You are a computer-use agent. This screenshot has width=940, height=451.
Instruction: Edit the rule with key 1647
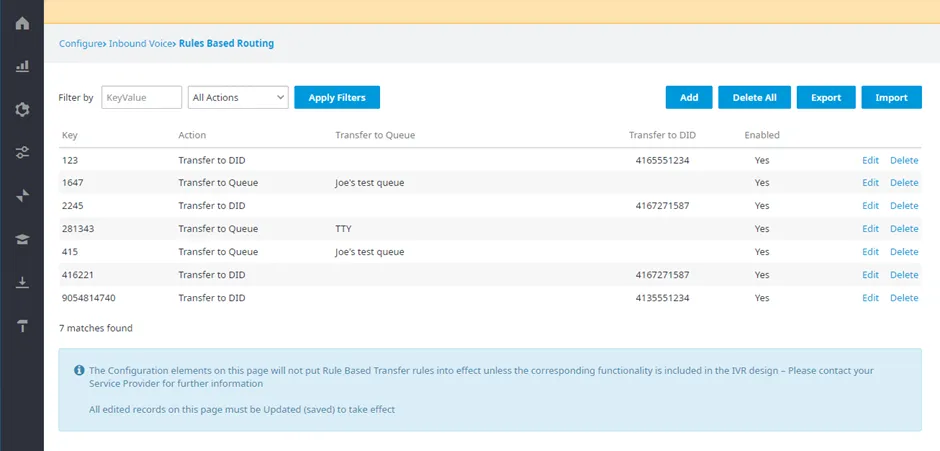[870, 182]
